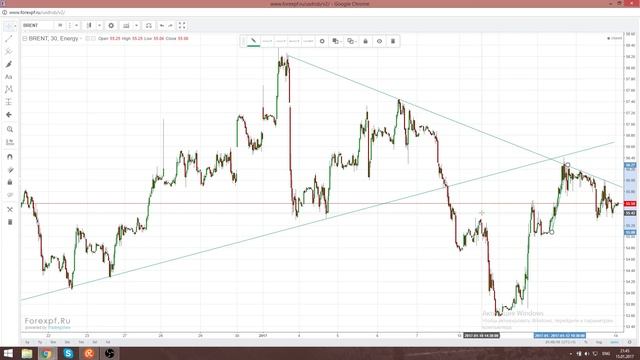This screenshot has height=360, width=640.
Task: Open the indicators button
Action: [126, 25]
